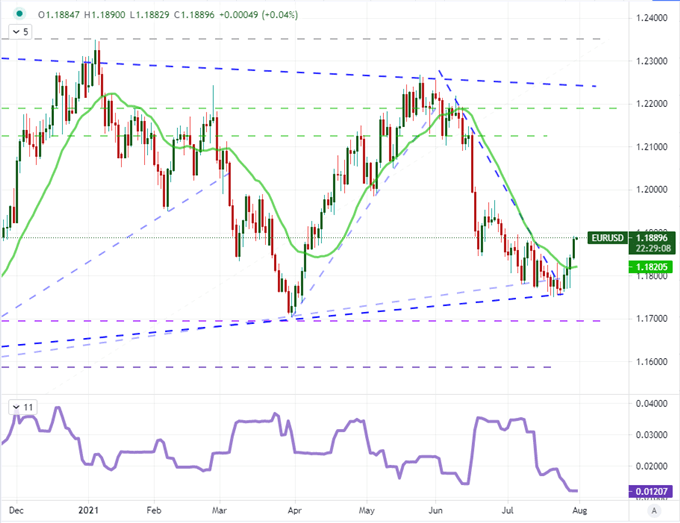Click the purple 0.01207 indicator value label

click(650, 491)
